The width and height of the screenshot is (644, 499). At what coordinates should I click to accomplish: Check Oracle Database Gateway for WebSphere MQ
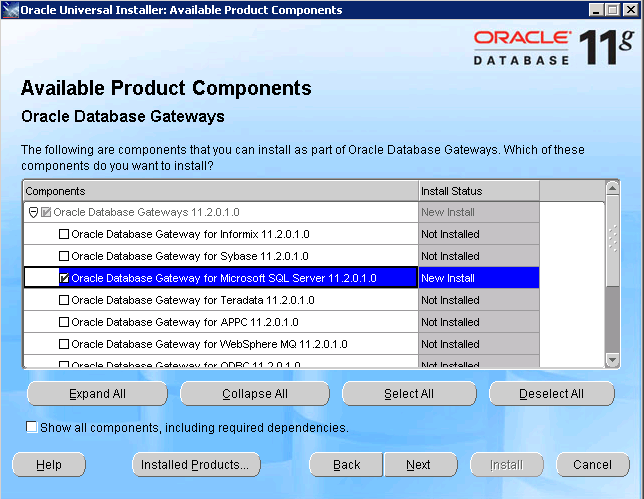pos(64,344)
